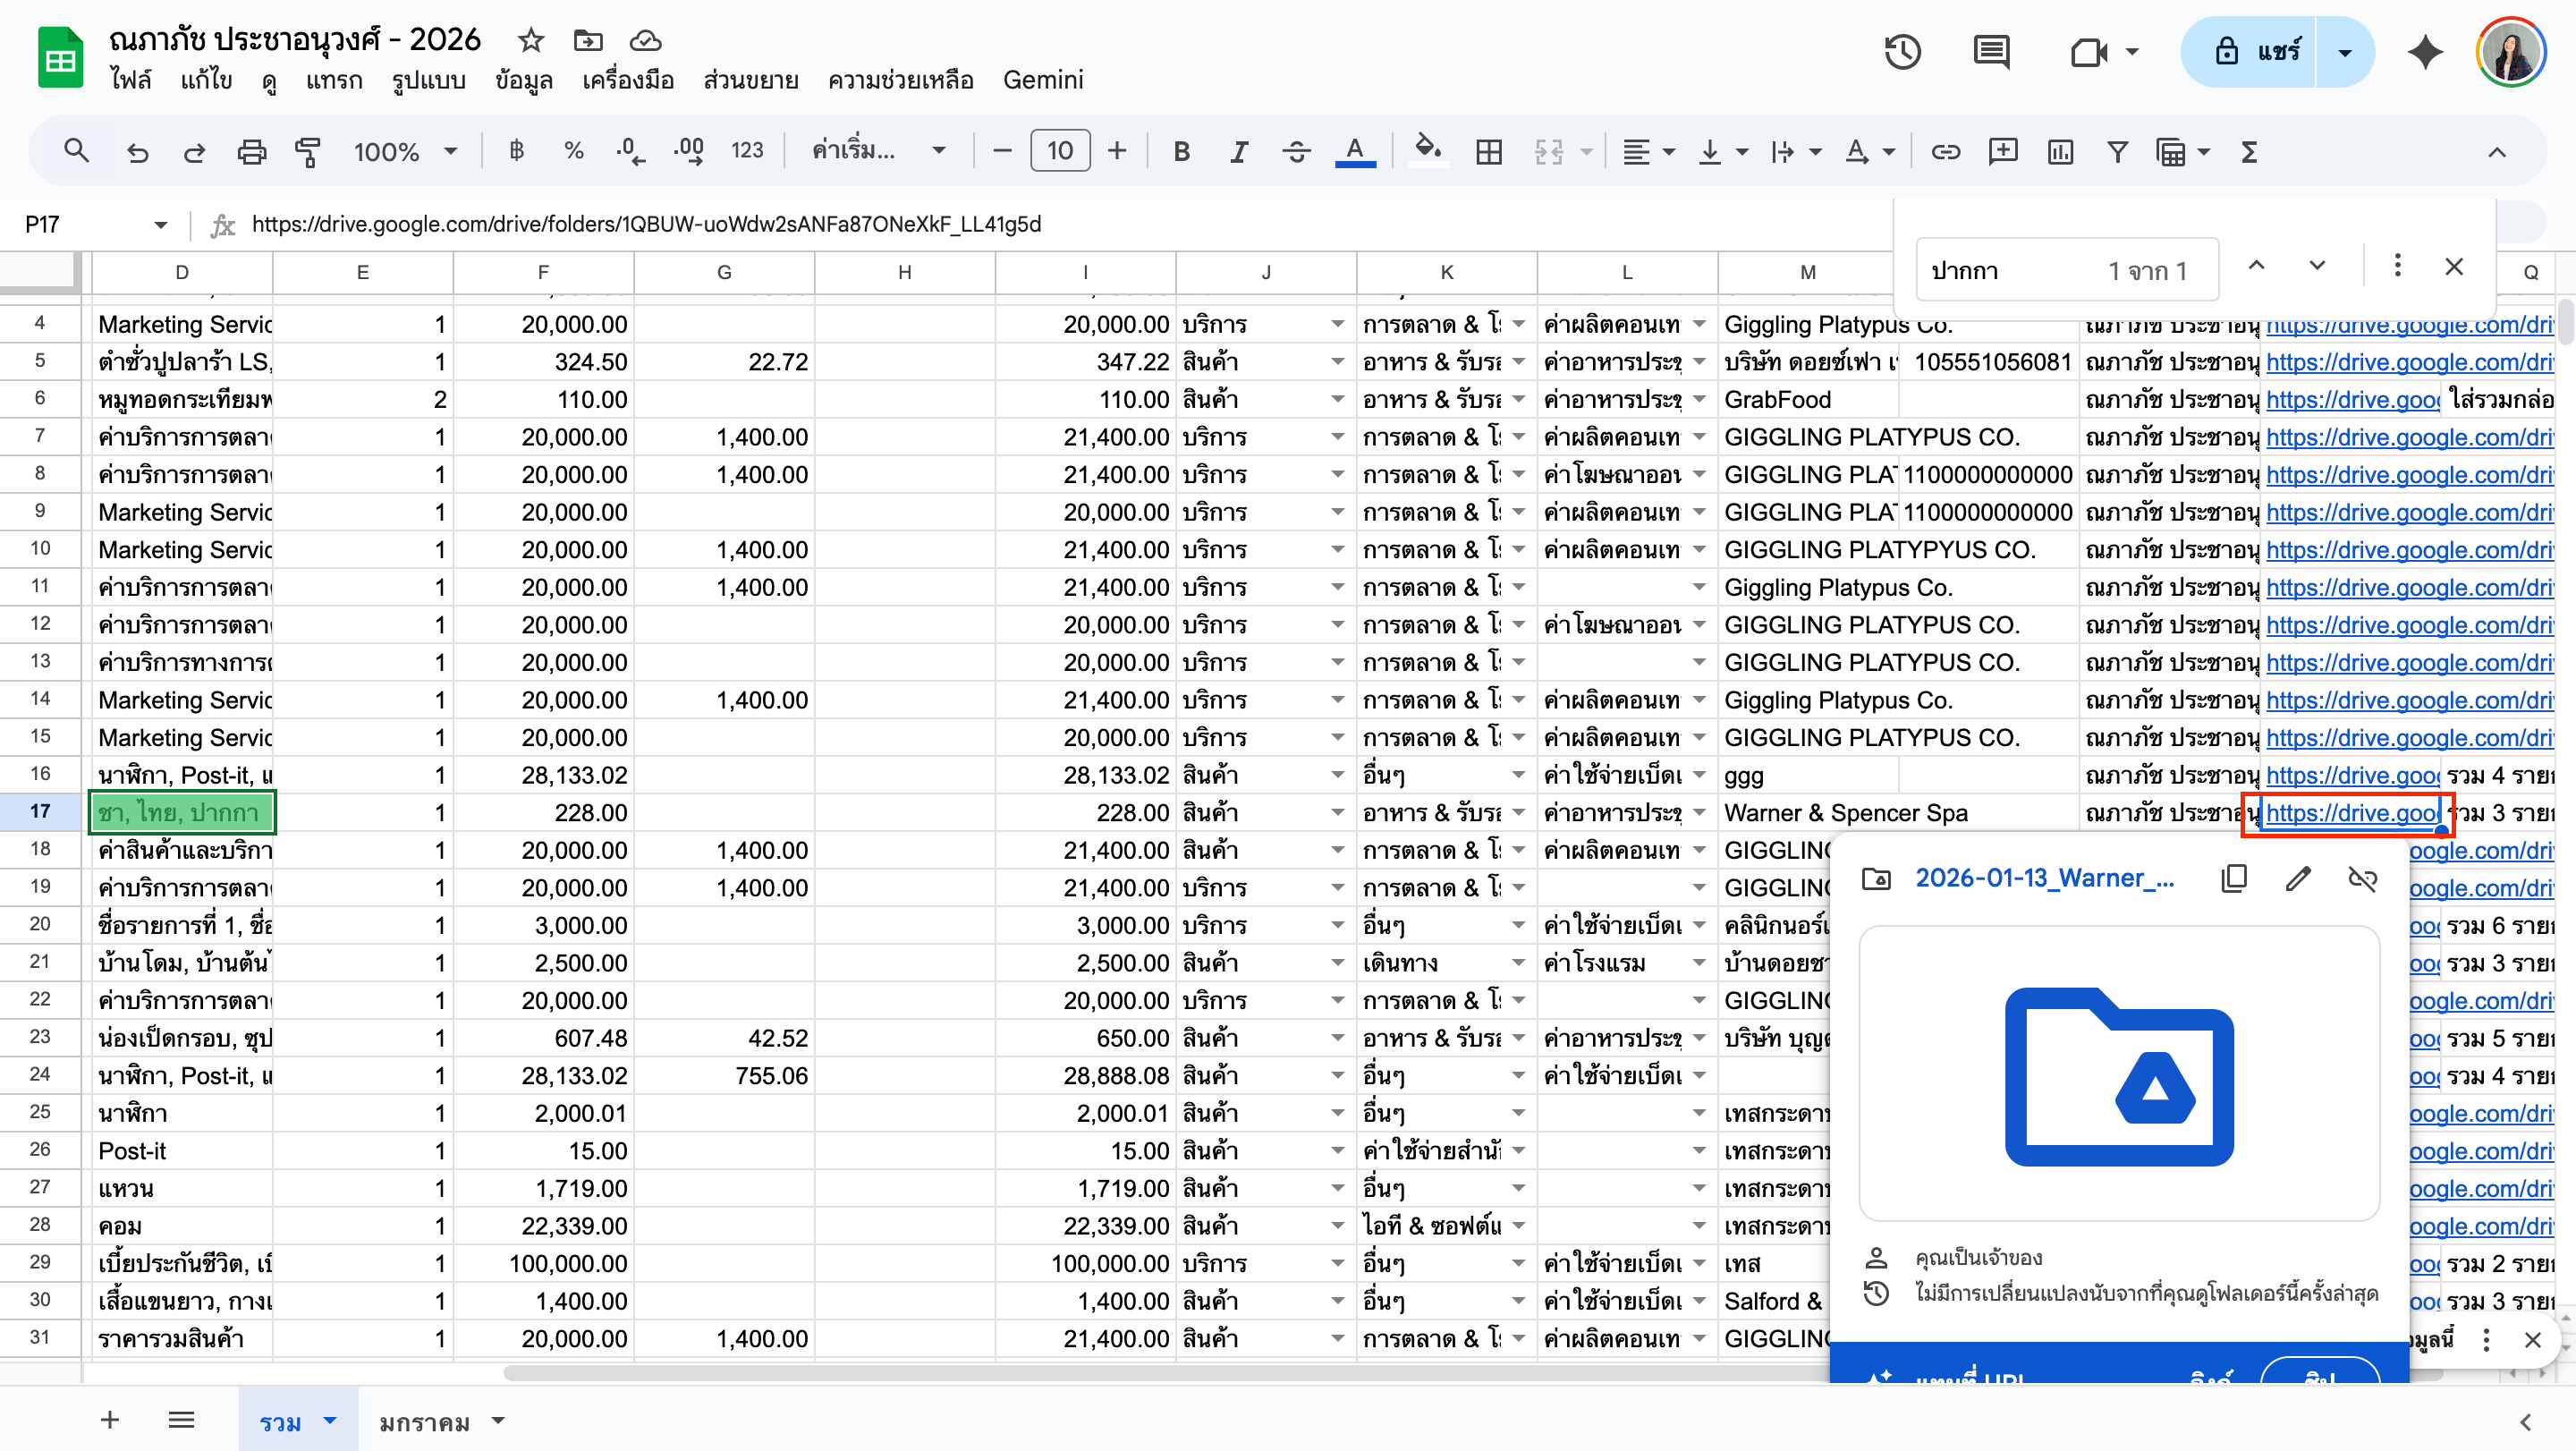Star the spreadsheet document

[530, 40]
